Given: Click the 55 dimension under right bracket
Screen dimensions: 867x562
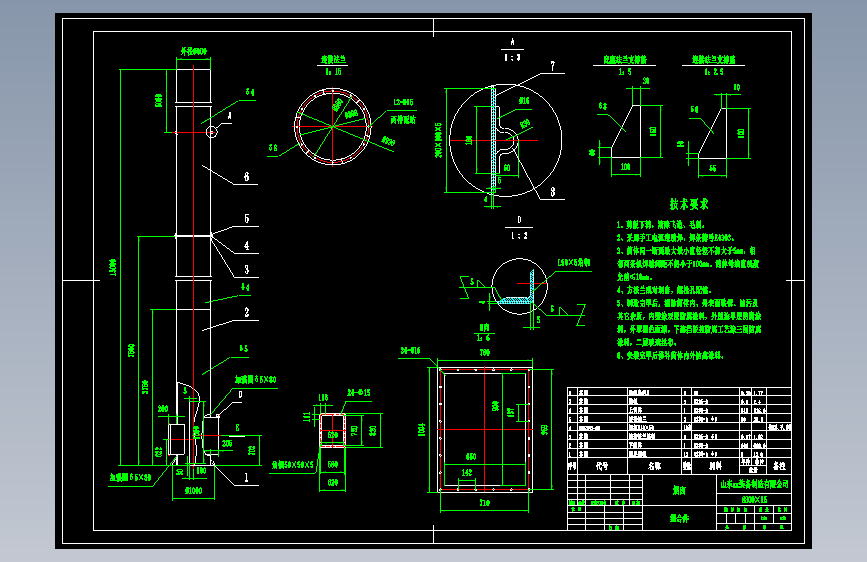Looking at the screenshot, I should pyautogui.click(x=712, y=168).
